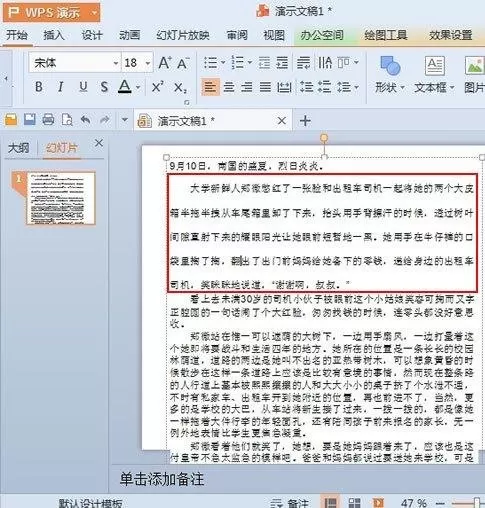Click the text direction icon

click(303, 63)
